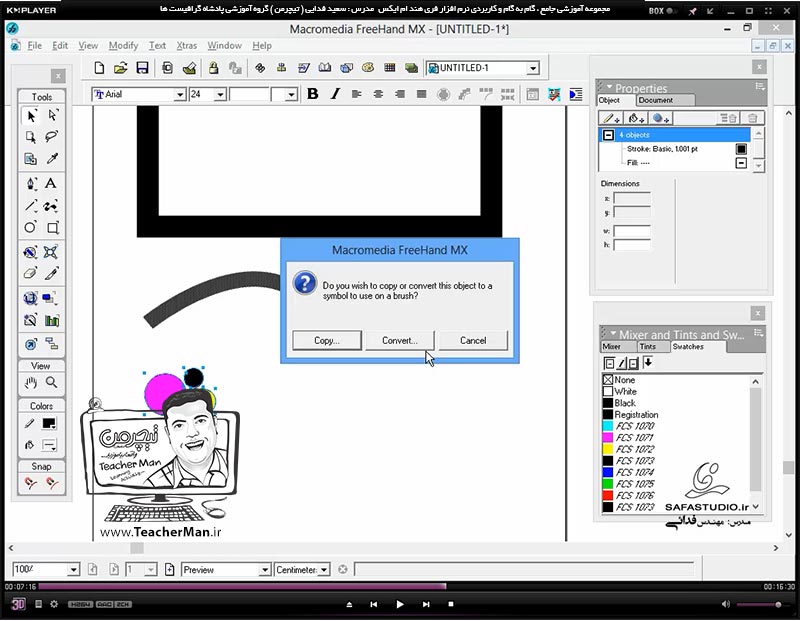The width and height of the screenshot is (800, 621).
Task: Select the Pen tool
Action: click(31, 183)
